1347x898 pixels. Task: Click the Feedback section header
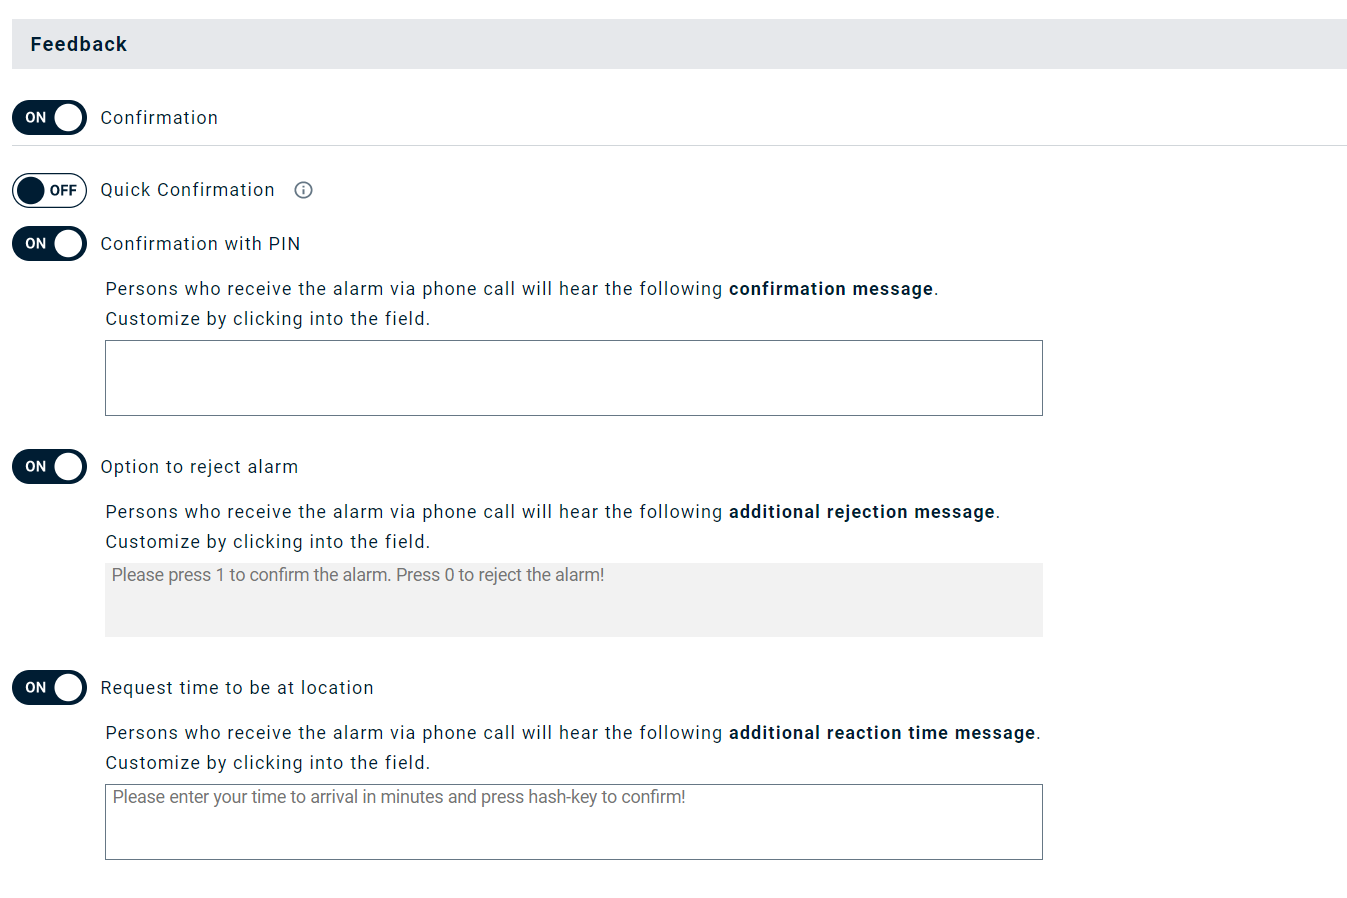[x=79, y=44]
